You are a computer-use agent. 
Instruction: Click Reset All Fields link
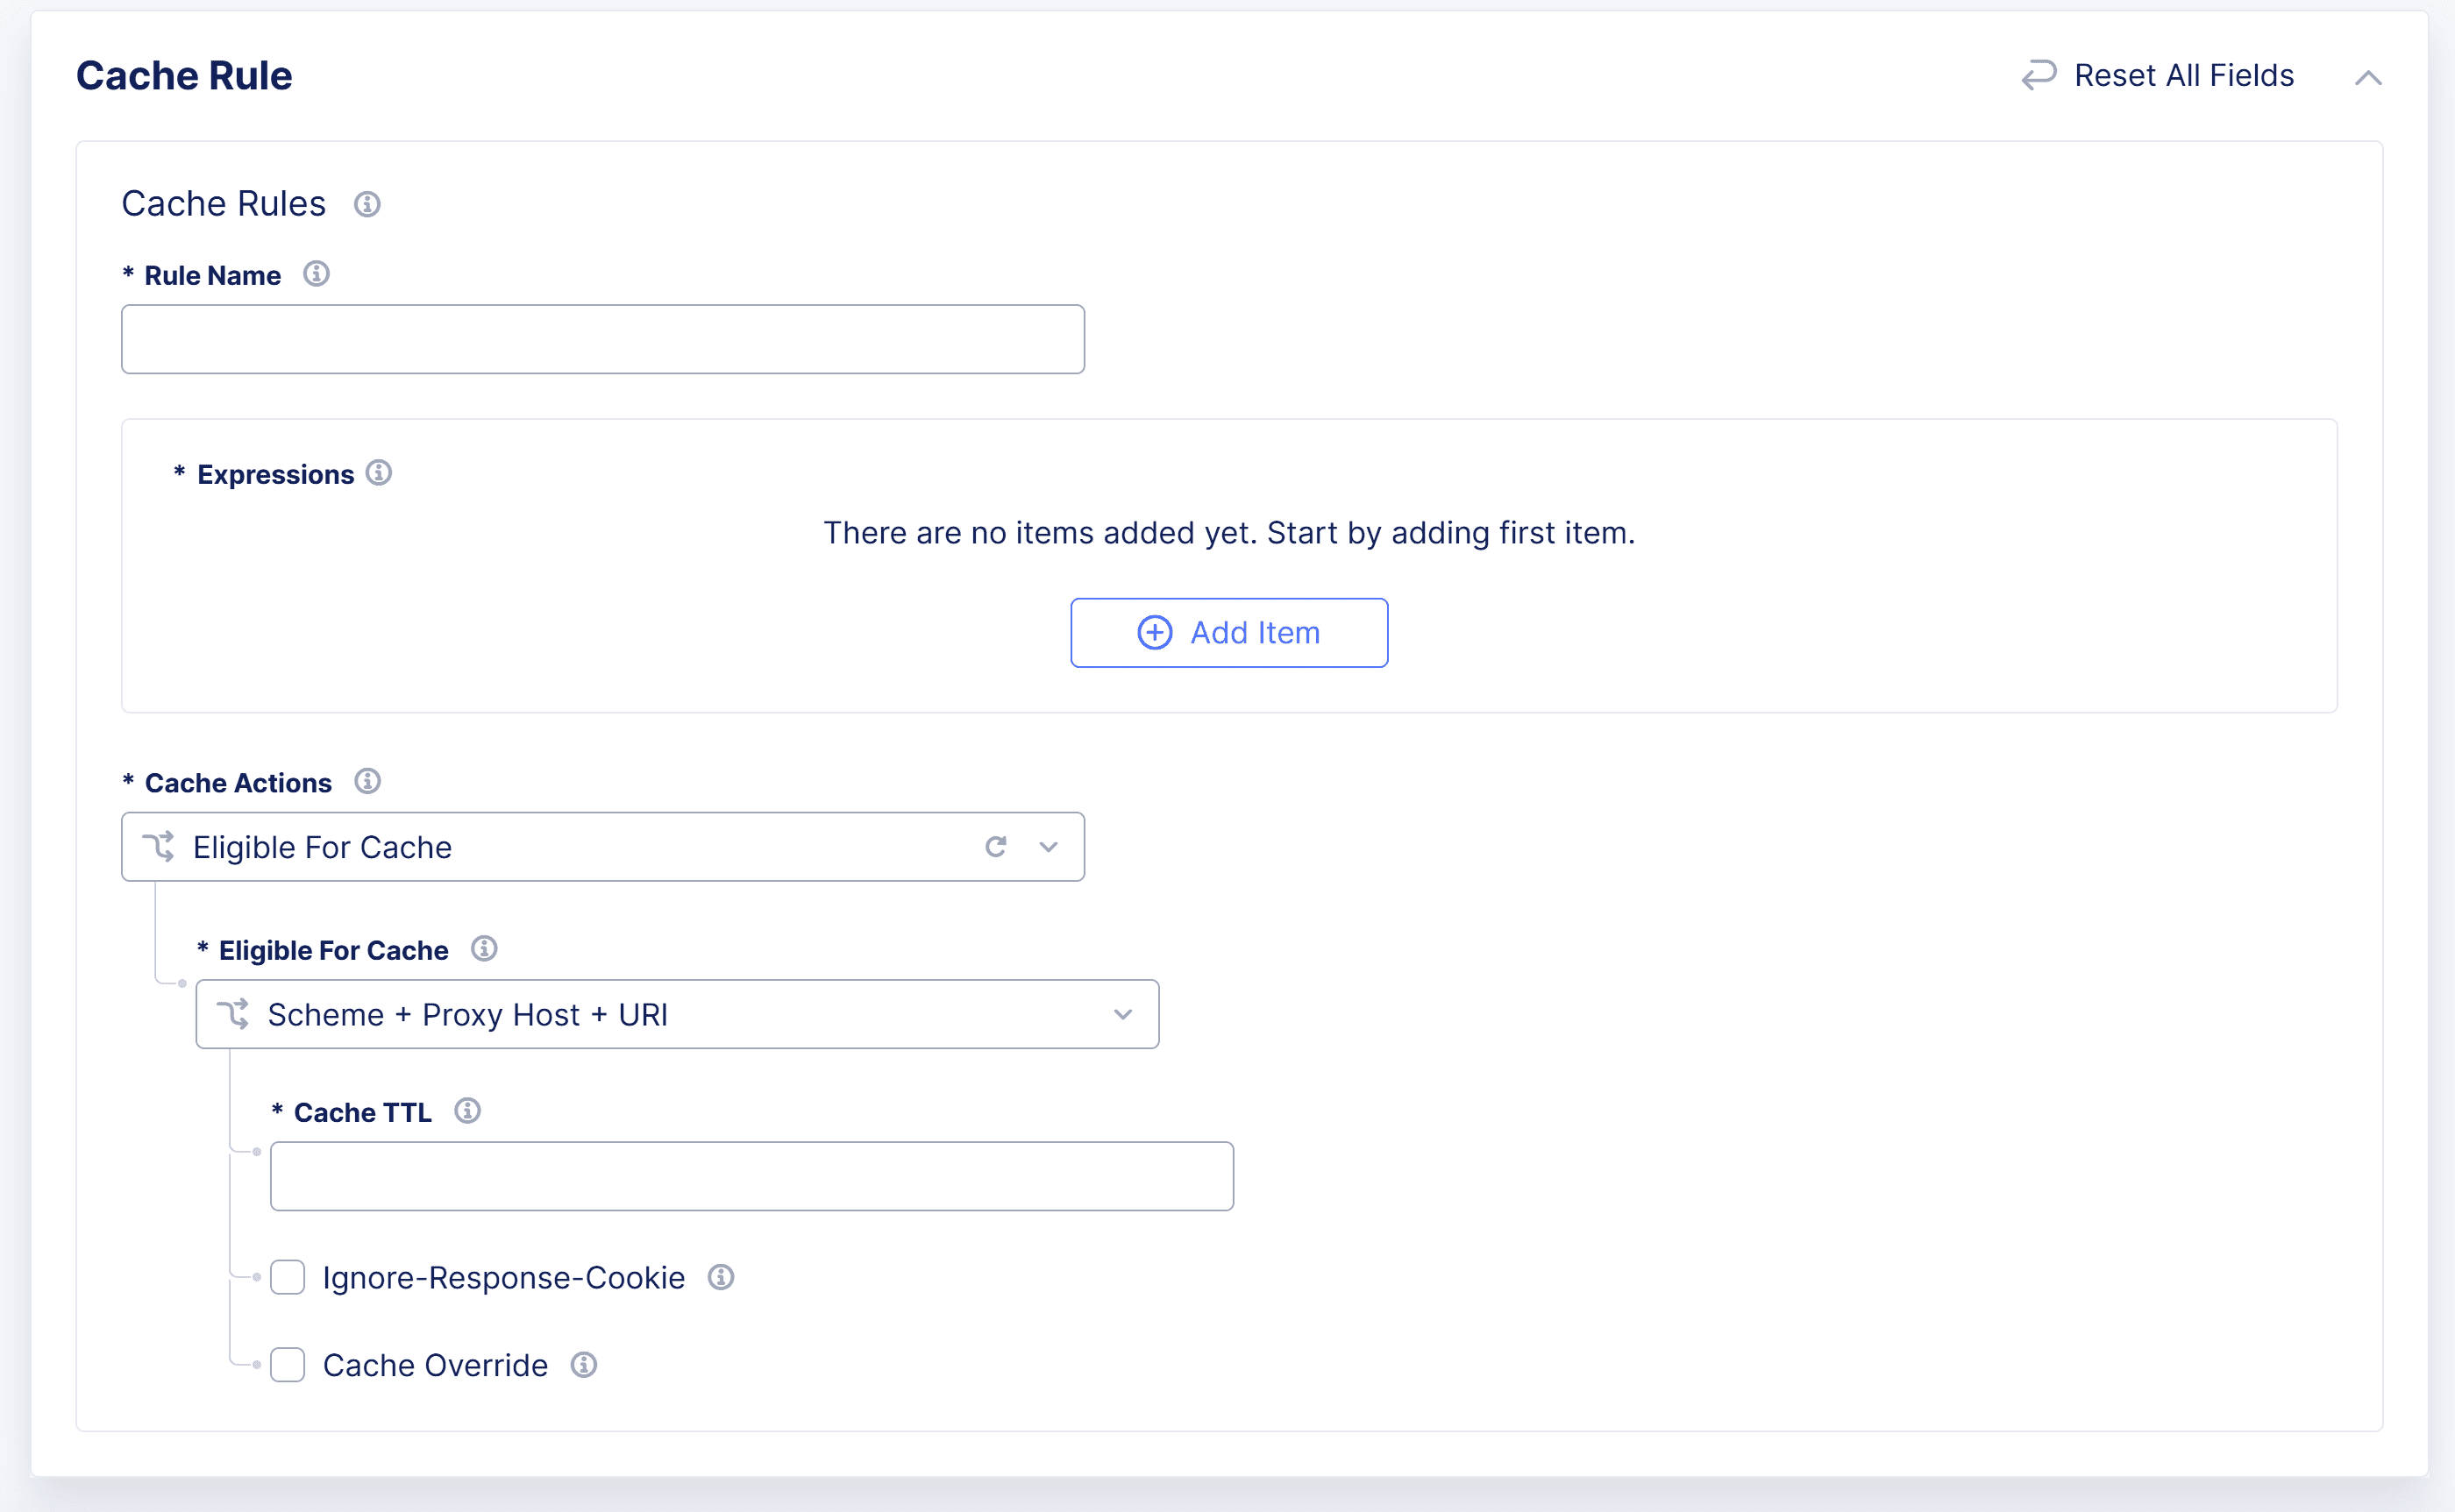[2183, 76]
